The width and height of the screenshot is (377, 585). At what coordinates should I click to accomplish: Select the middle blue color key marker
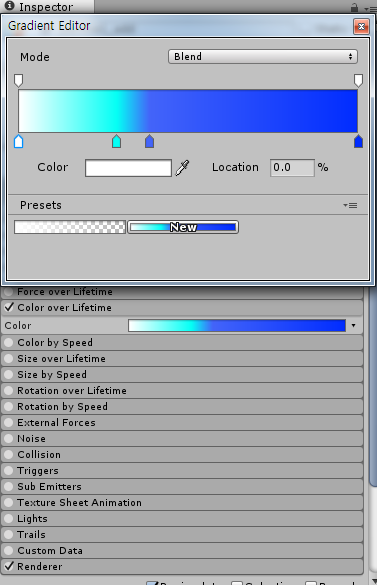click(149, 141)
